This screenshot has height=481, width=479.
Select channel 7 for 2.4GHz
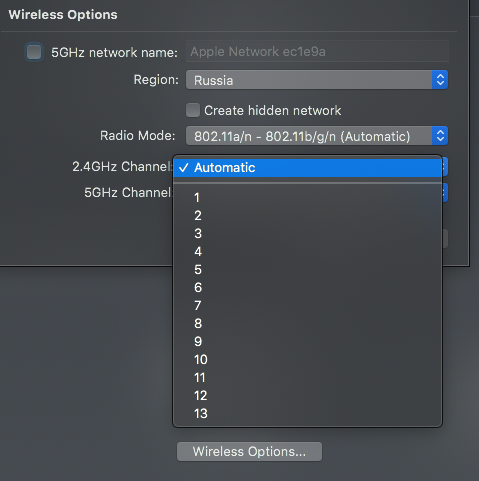(308, 306)
